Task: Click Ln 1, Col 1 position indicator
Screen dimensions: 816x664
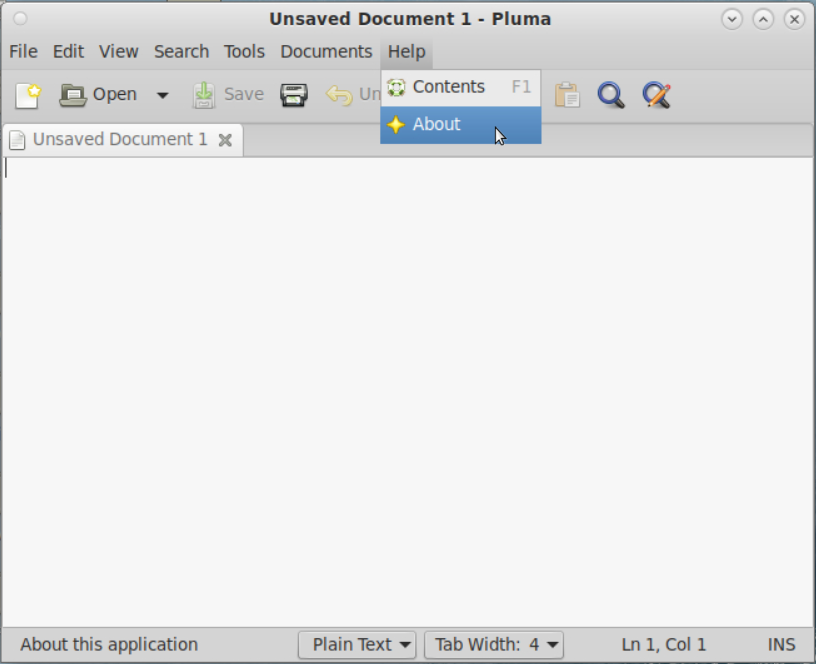Action: click(663, 644)
